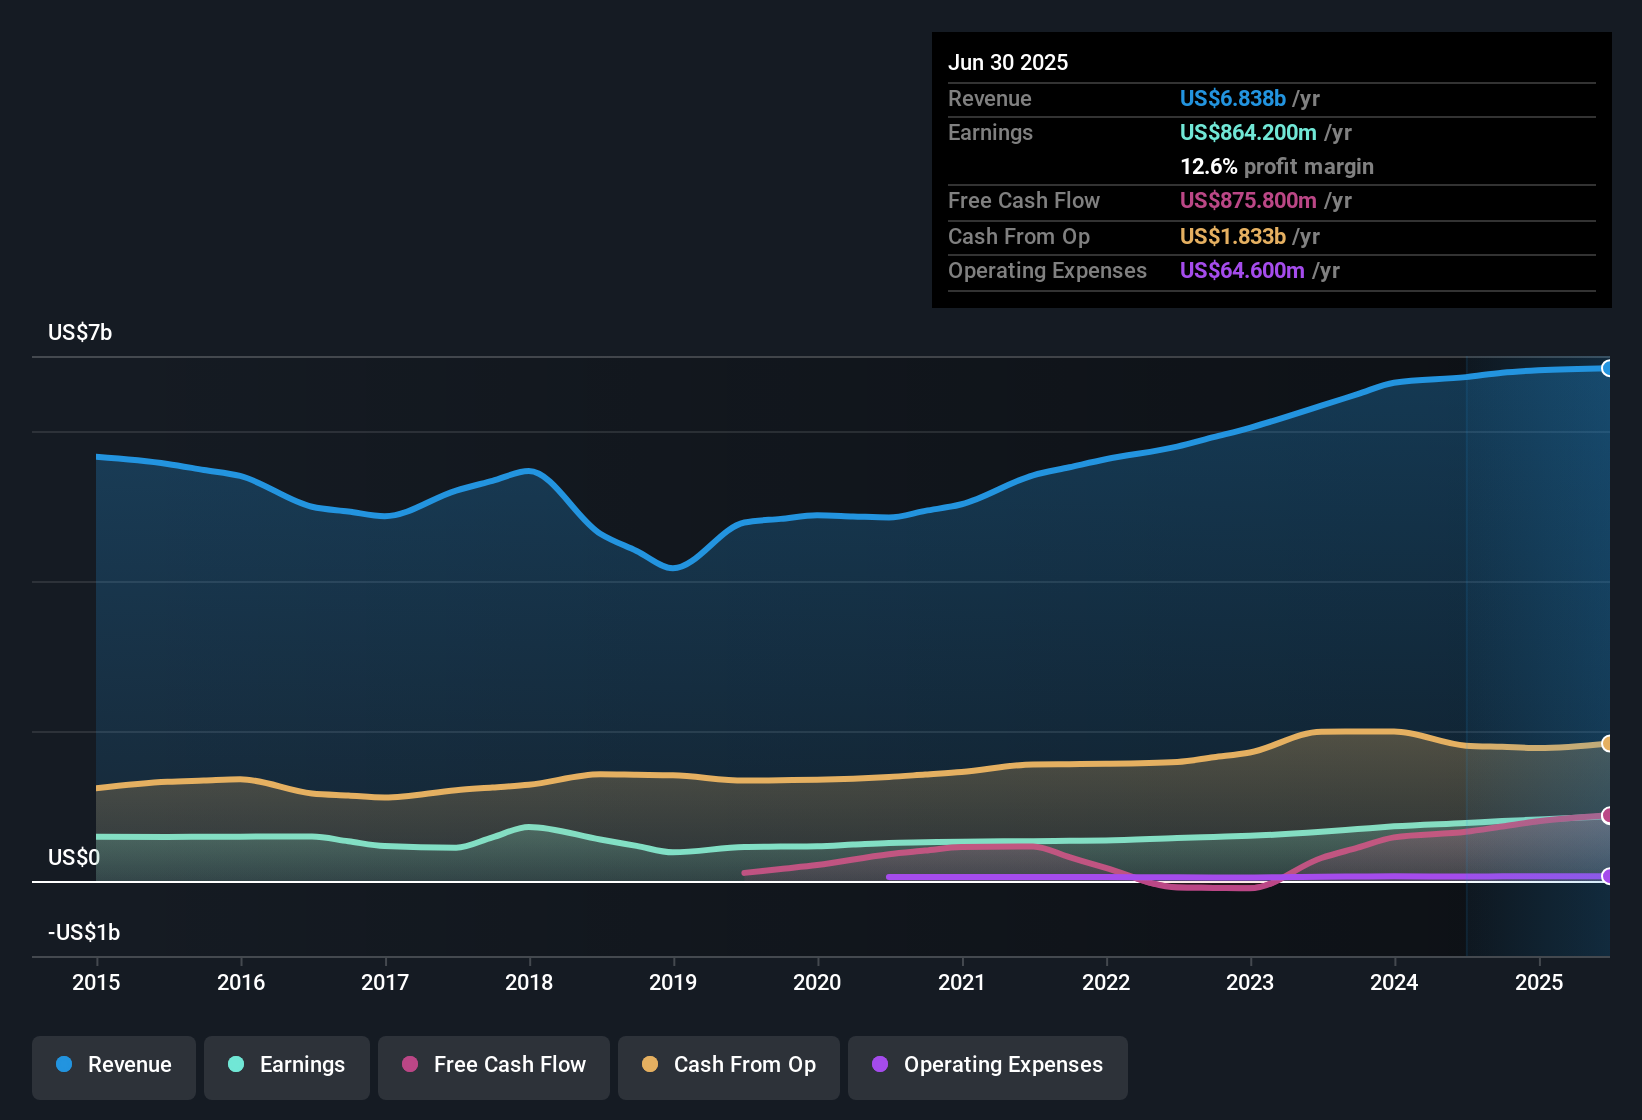Screen dimensions: 1642x1120
Task: Toggle the Revenue legend series
Action: pyautogui.click(x=114, y=1065)
